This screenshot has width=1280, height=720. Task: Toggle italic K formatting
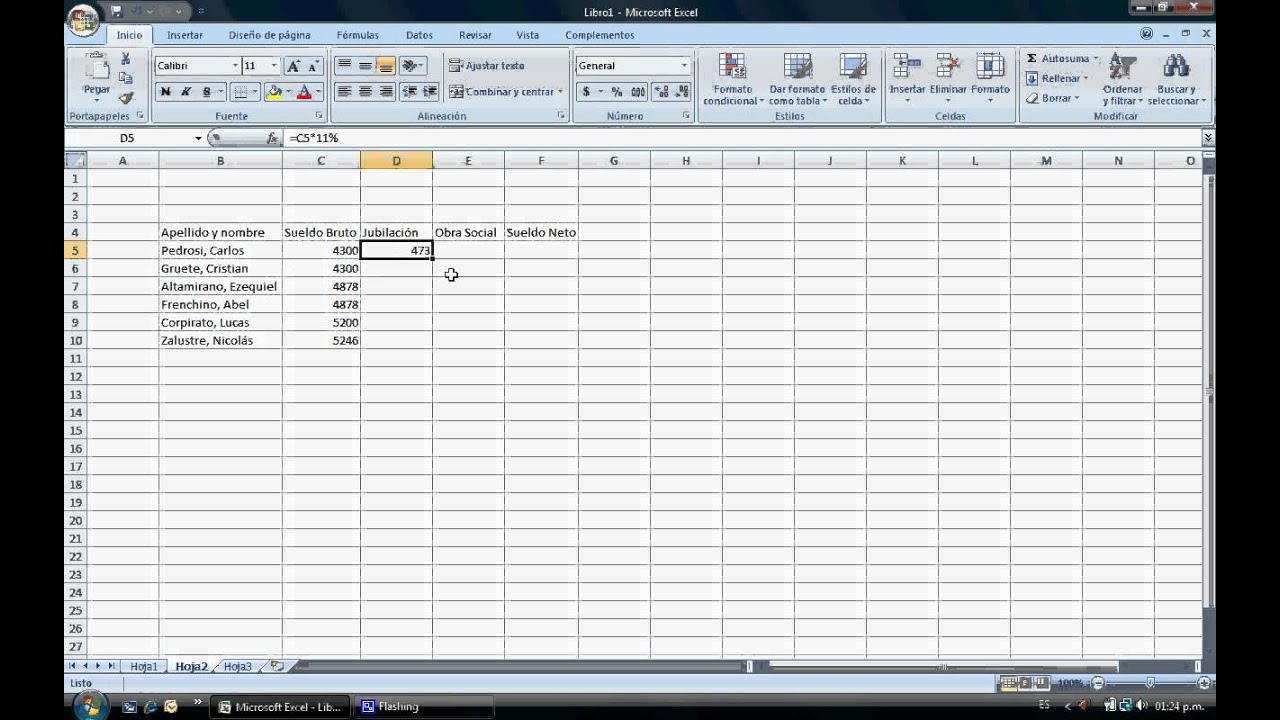(x=186, y=92)
